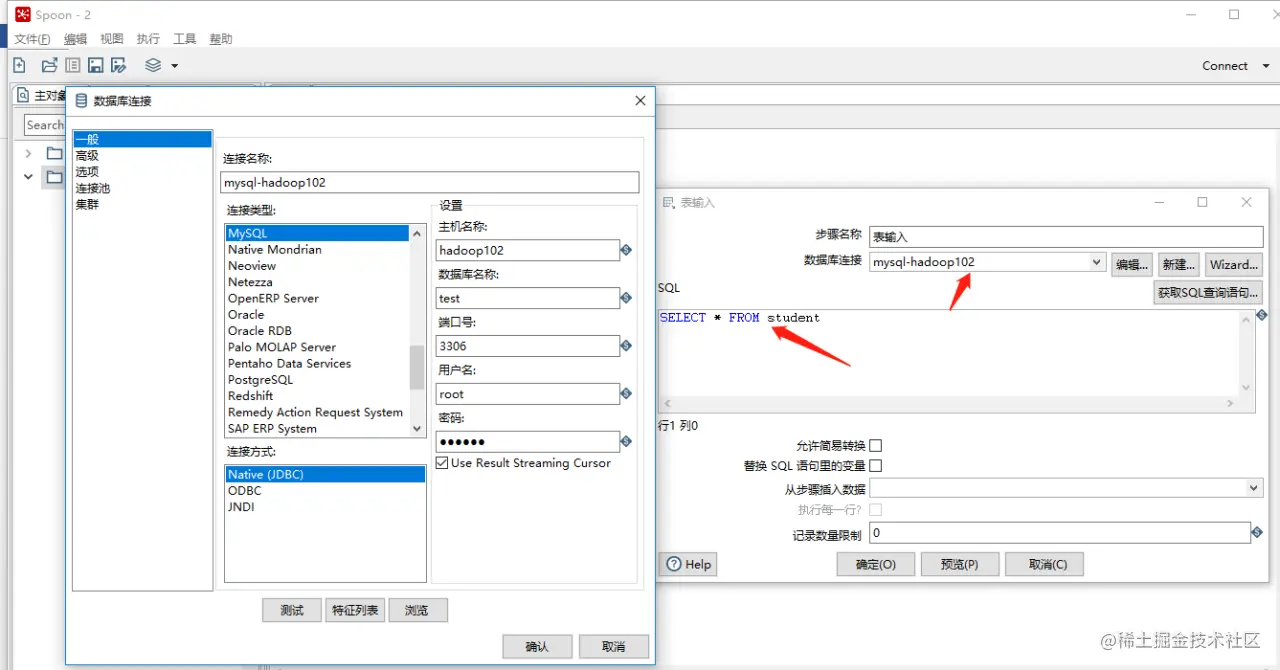Open the 数据库连接 dropdown in 表输入 window
Viewport: 1280px width, 670px height.
(1097, 262)
